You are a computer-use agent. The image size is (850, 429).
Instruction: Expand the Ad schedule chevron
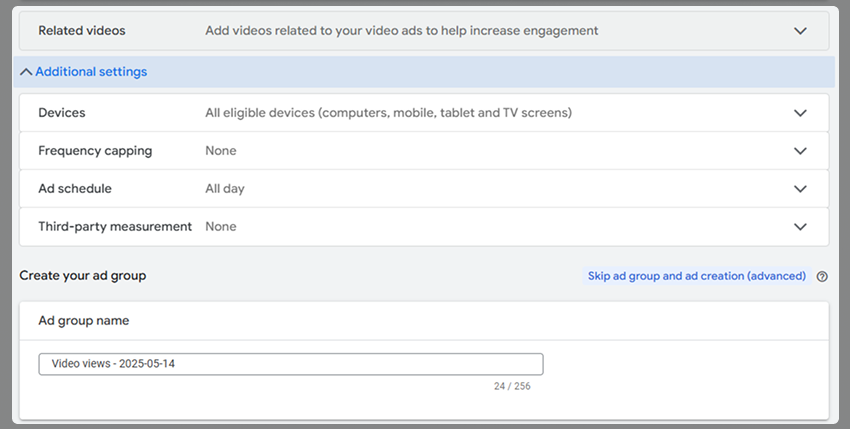click(800, 189)
